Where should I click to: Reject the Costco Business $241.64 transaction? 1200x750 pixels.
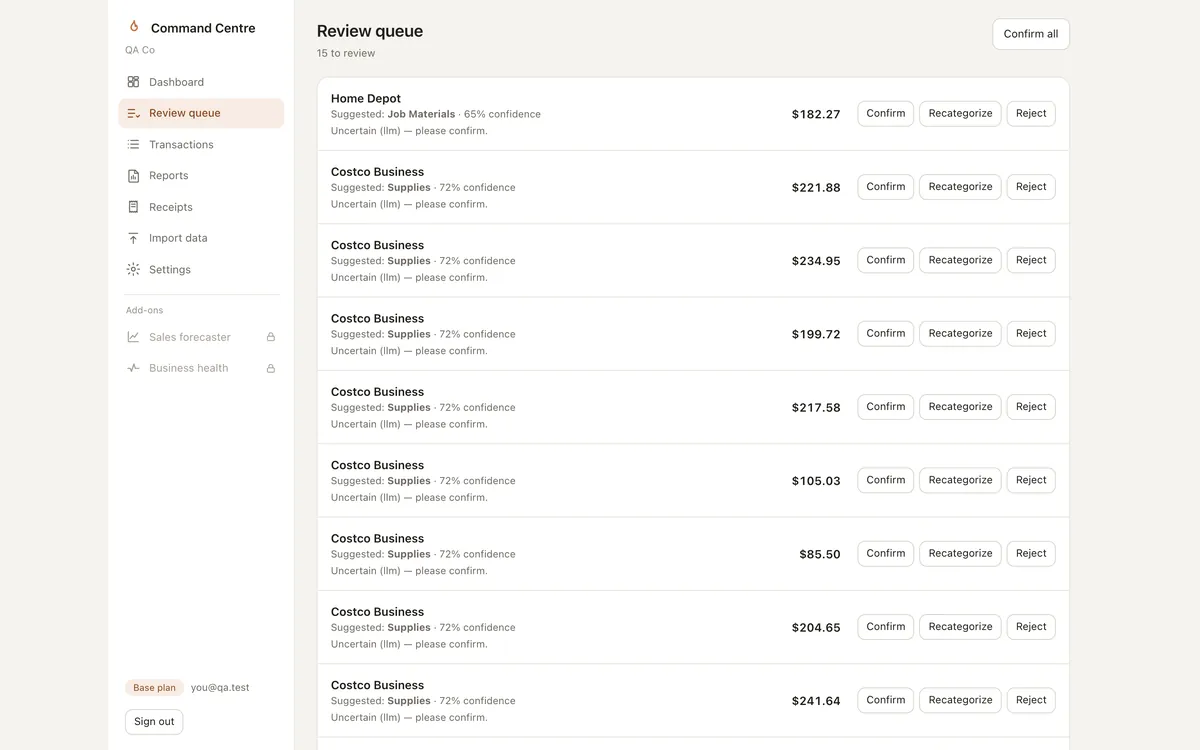pos(1031,700)
